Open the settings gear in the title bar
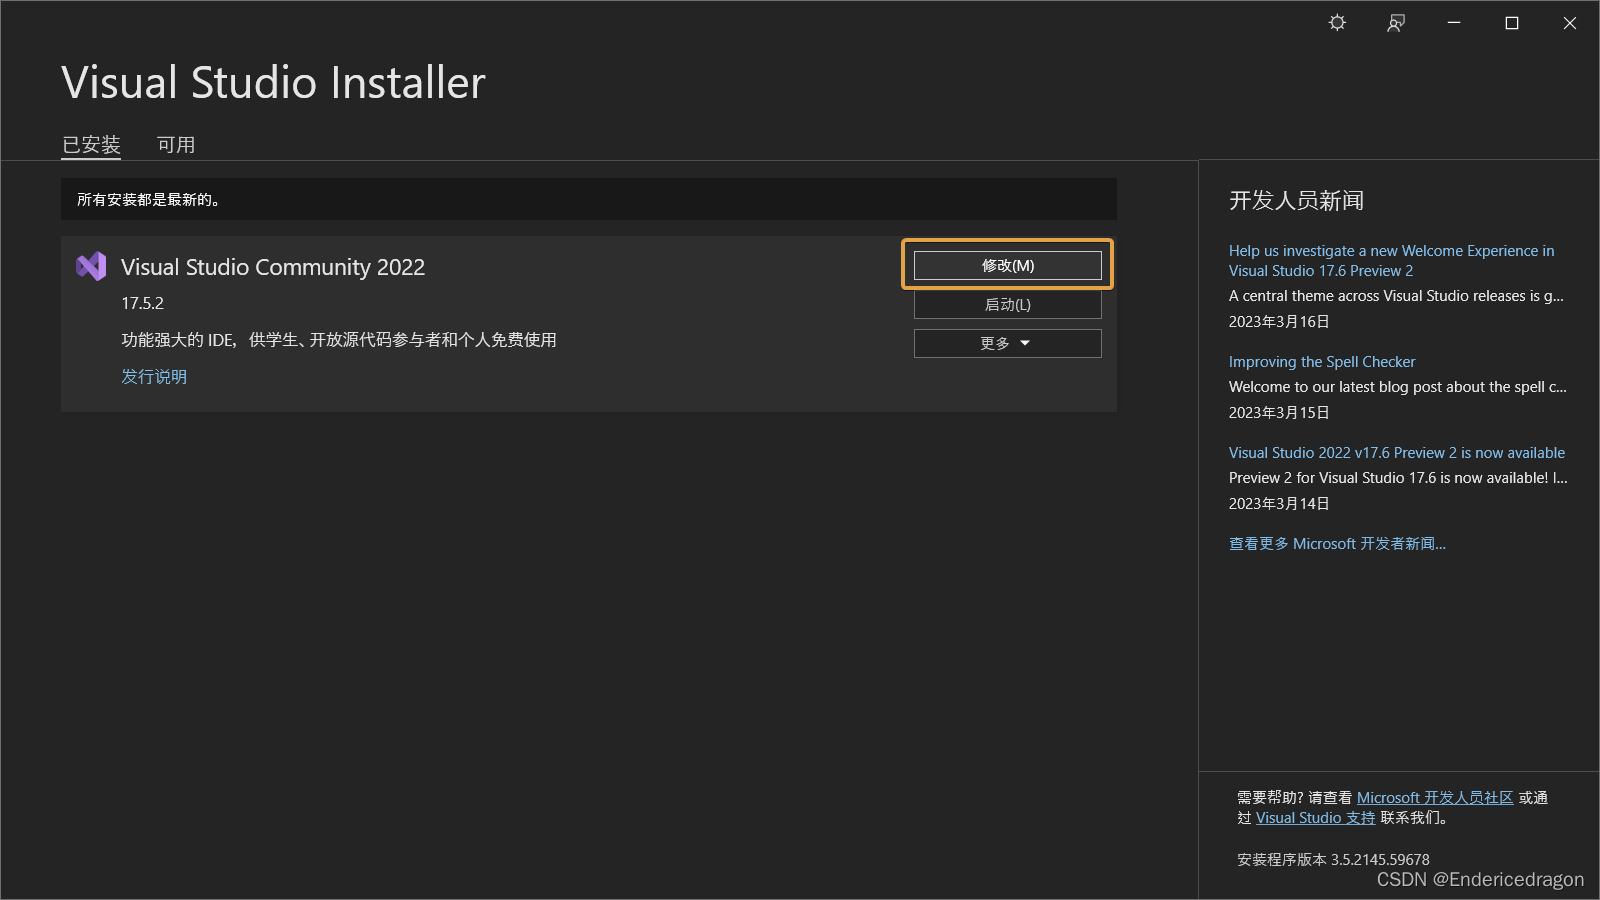The height and width of the screenshot is (900, 1600). (1336, 22)
